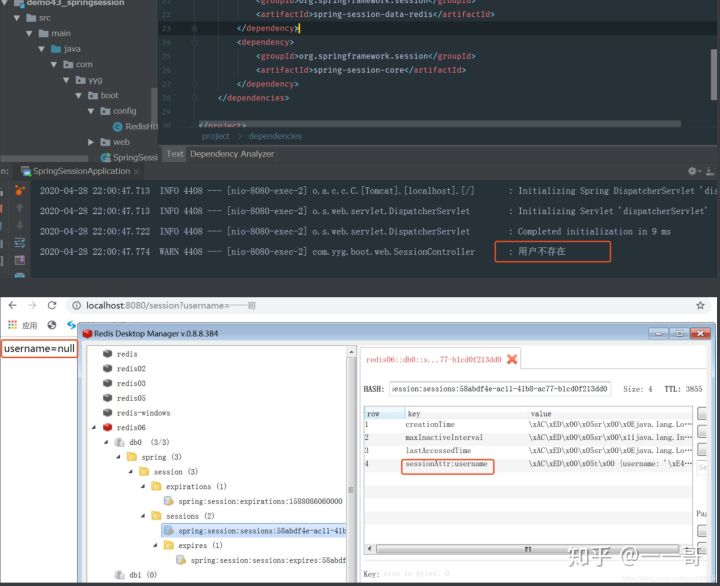Close the redis06 hash key tab
720x586 pixels.
tap(512, 359)
